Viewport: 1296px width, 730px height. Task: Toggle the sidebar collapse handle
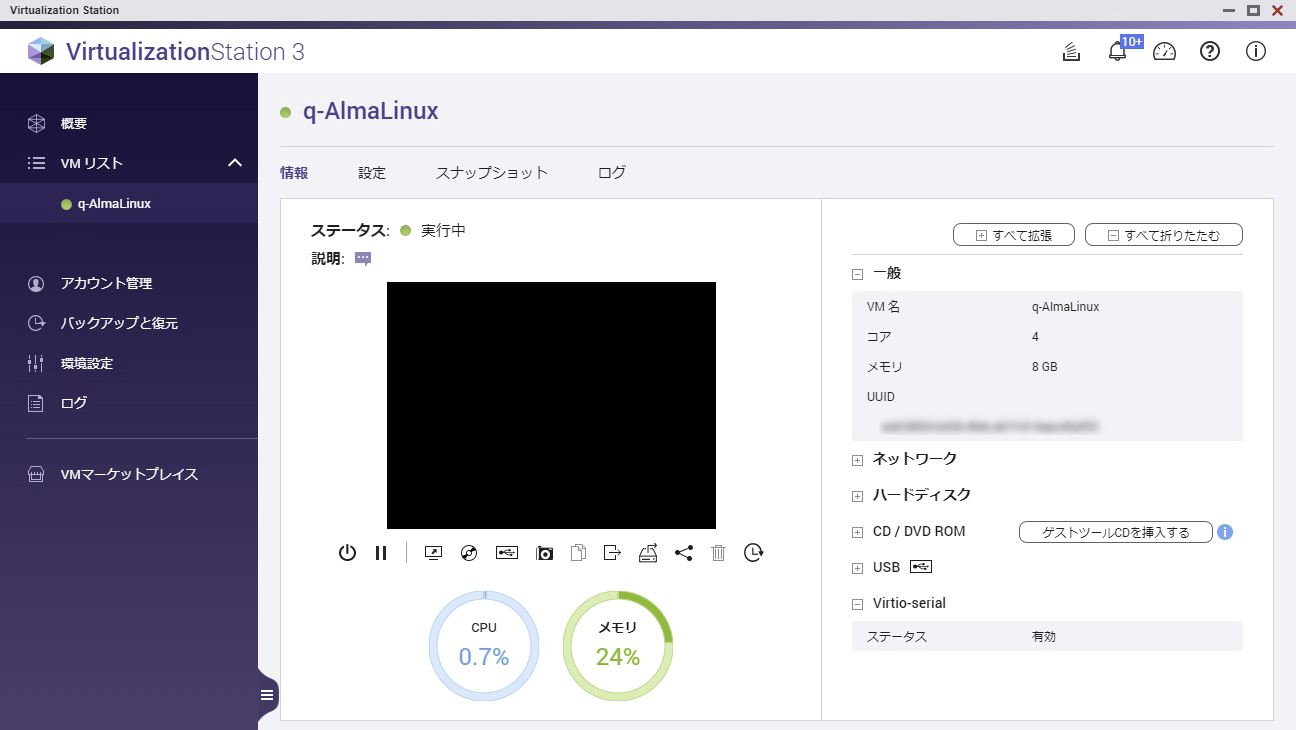point(267,695)
